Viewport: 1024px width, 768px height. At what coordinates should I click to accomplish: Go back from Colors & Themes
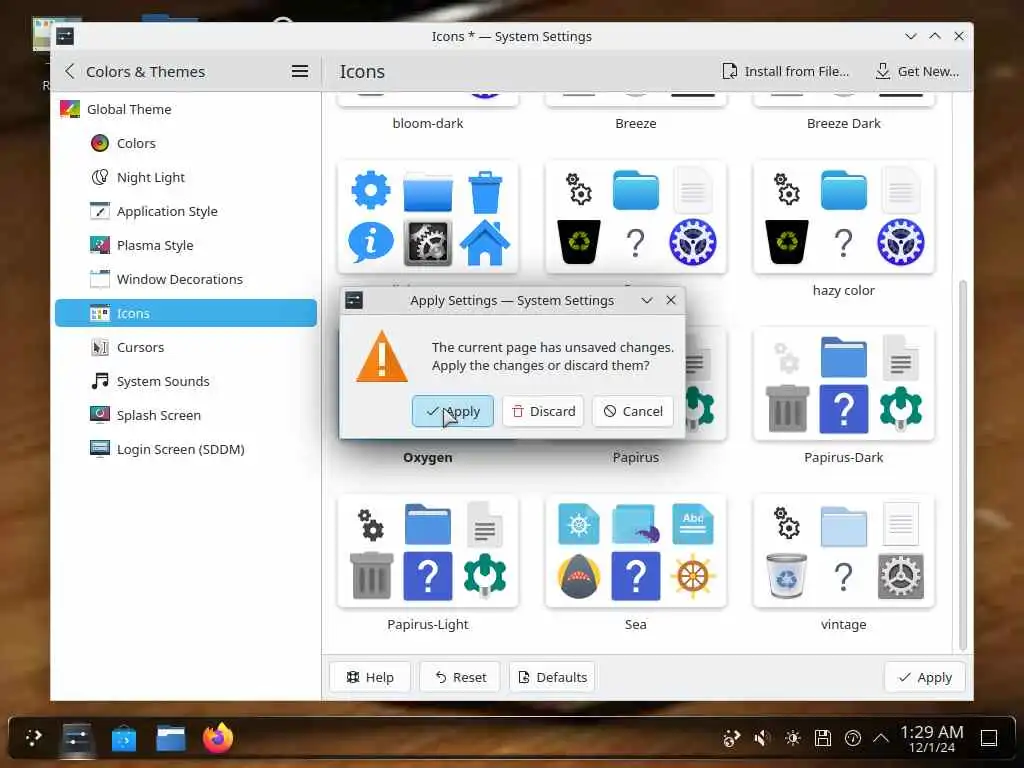[x=70, y=71]
